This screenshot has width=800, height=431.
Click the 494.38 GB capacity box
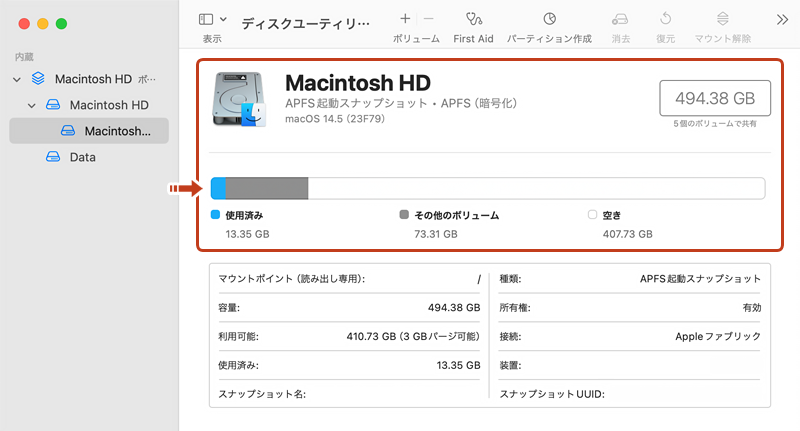tap(715, 98)
